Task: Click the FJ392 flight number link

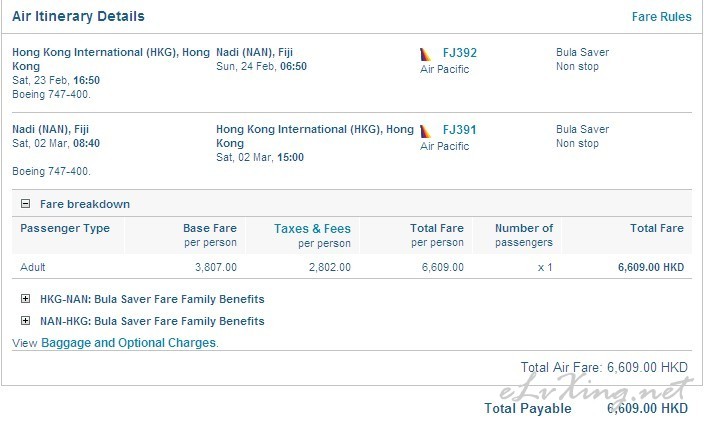Action: click(x=460, y=53)
